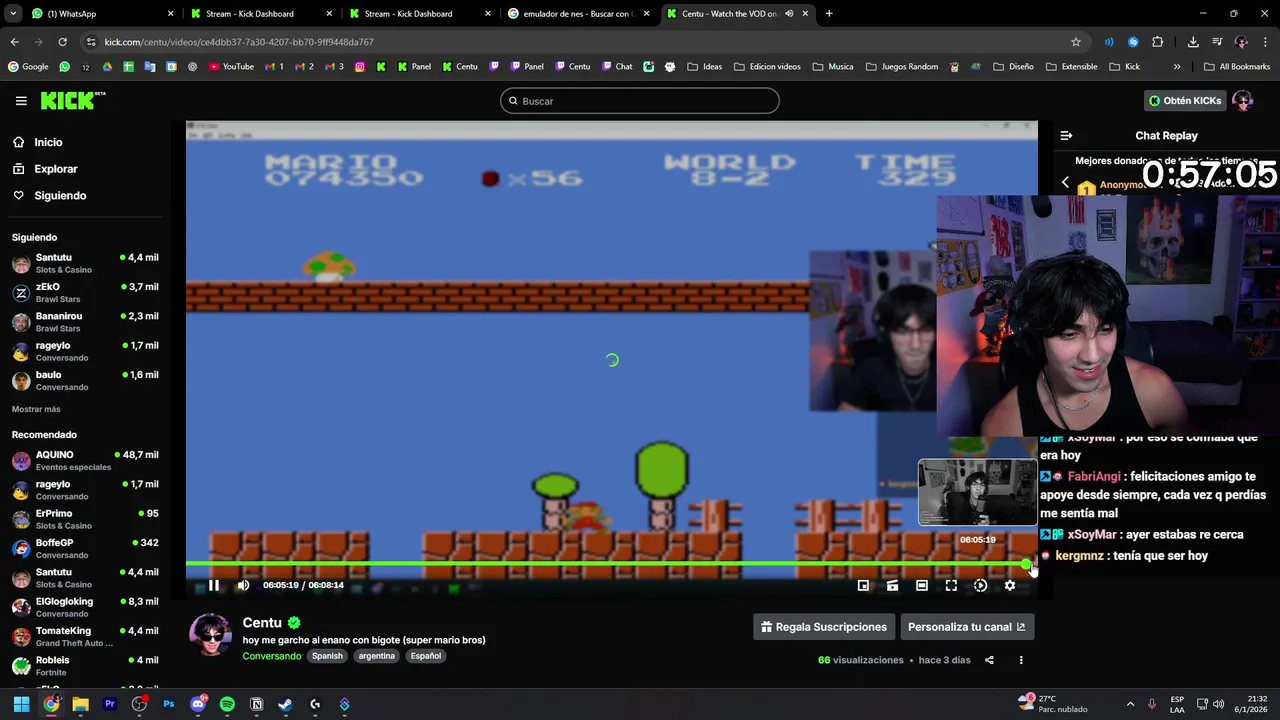
Task: Open Spotify from the taskbar
Action: coord(227,704)
